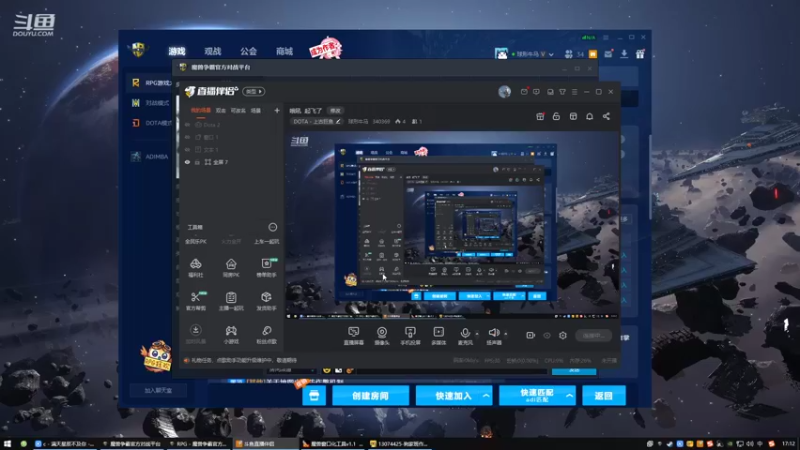Click the store icon button beside 创建房间
The width and height of the screenshot is (800, 450).
tap(314, 395)
